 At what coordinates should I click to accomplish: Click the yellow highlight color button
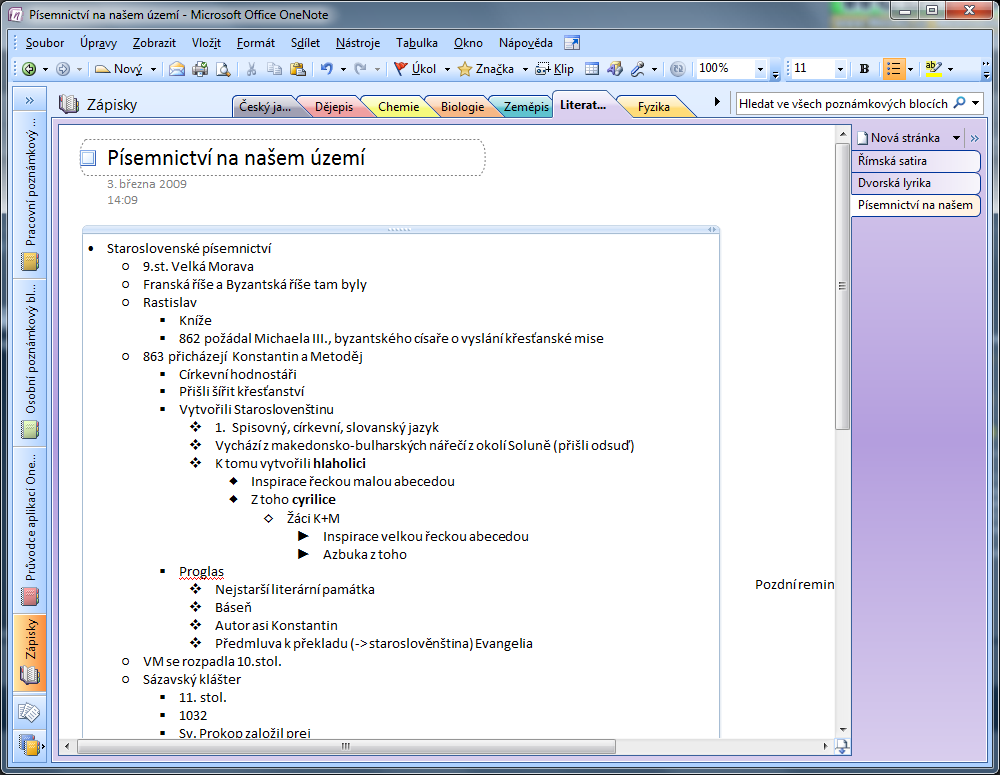pyautogui.click(x=933, y=69)
